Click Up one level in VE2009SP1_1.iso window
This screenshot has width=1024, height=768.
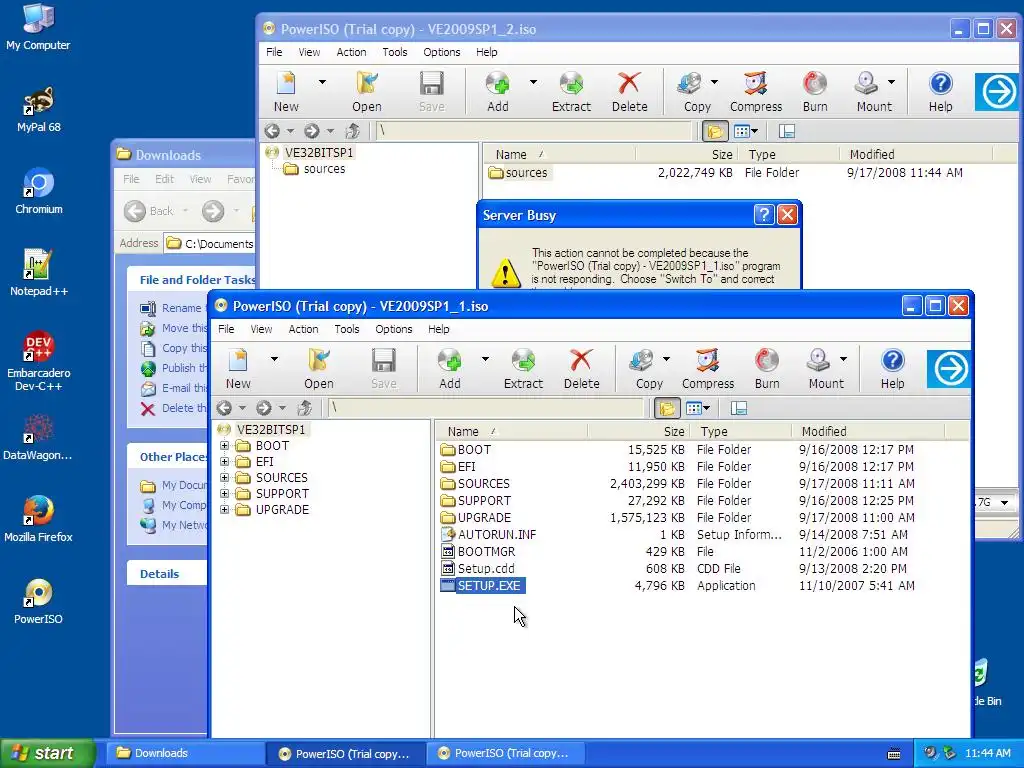[304, 408]
